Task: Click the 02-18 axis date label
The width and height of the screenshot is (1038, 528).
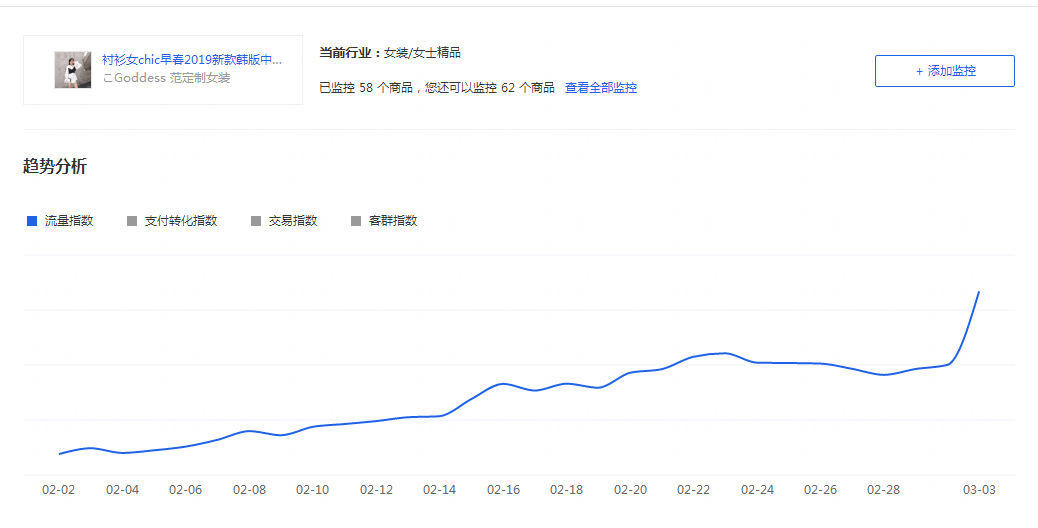Action: coord(567,490)
